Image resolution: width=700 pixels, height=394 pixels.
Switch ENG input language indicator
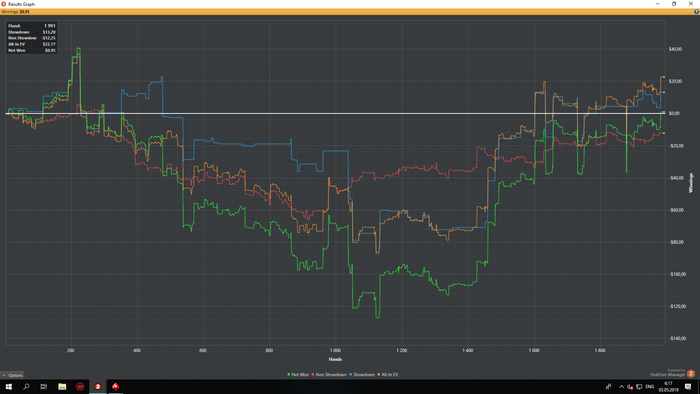tap(650, 386)
